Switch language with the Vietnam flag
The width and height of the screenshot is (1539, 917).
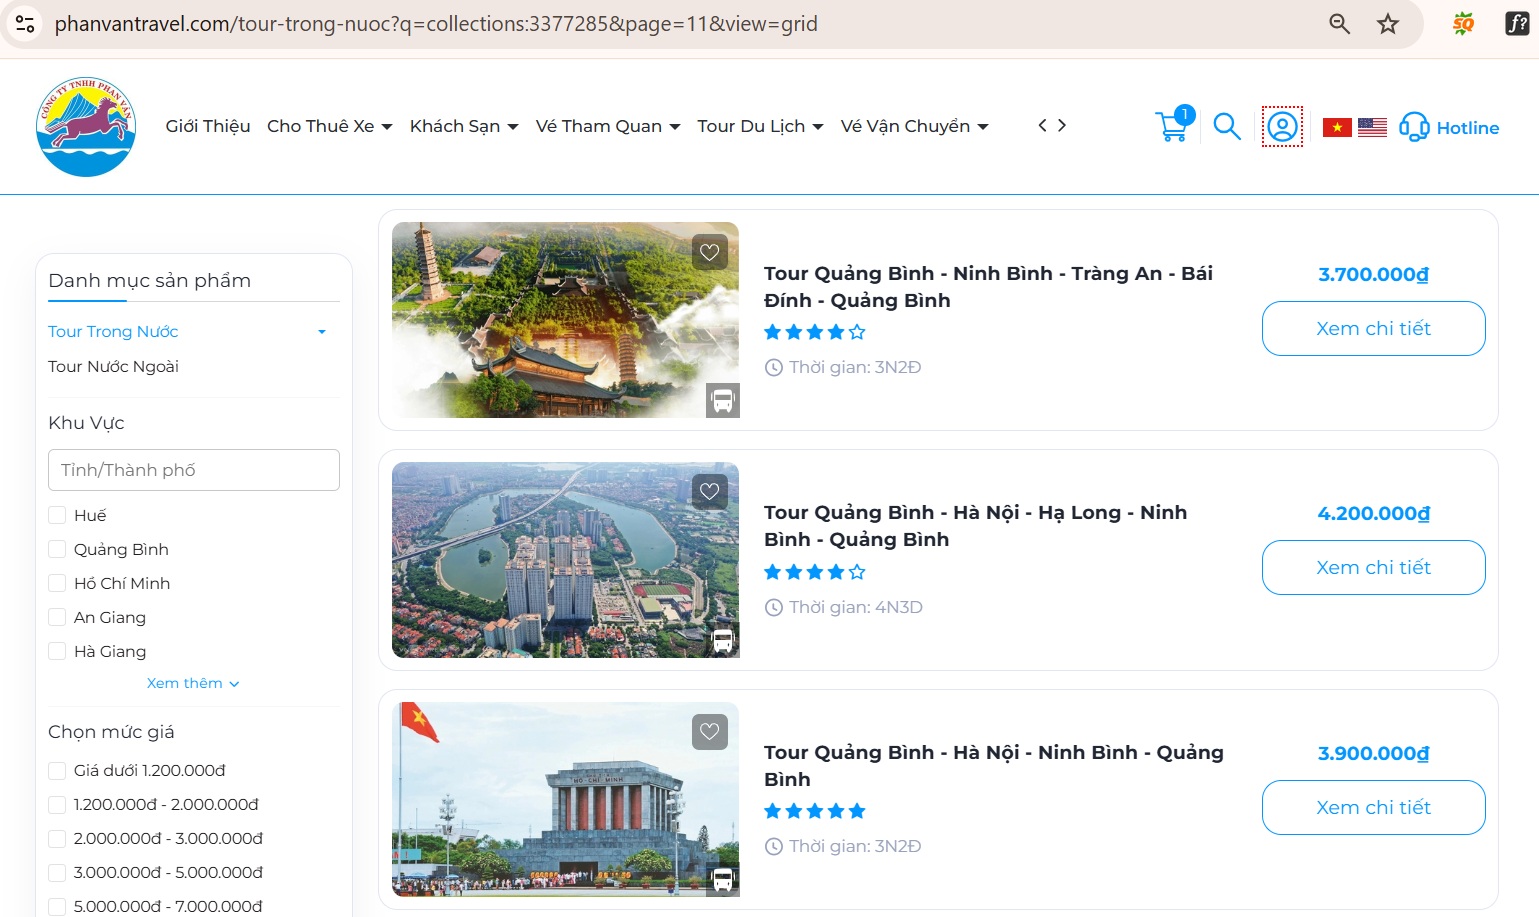coord(1337,127)
